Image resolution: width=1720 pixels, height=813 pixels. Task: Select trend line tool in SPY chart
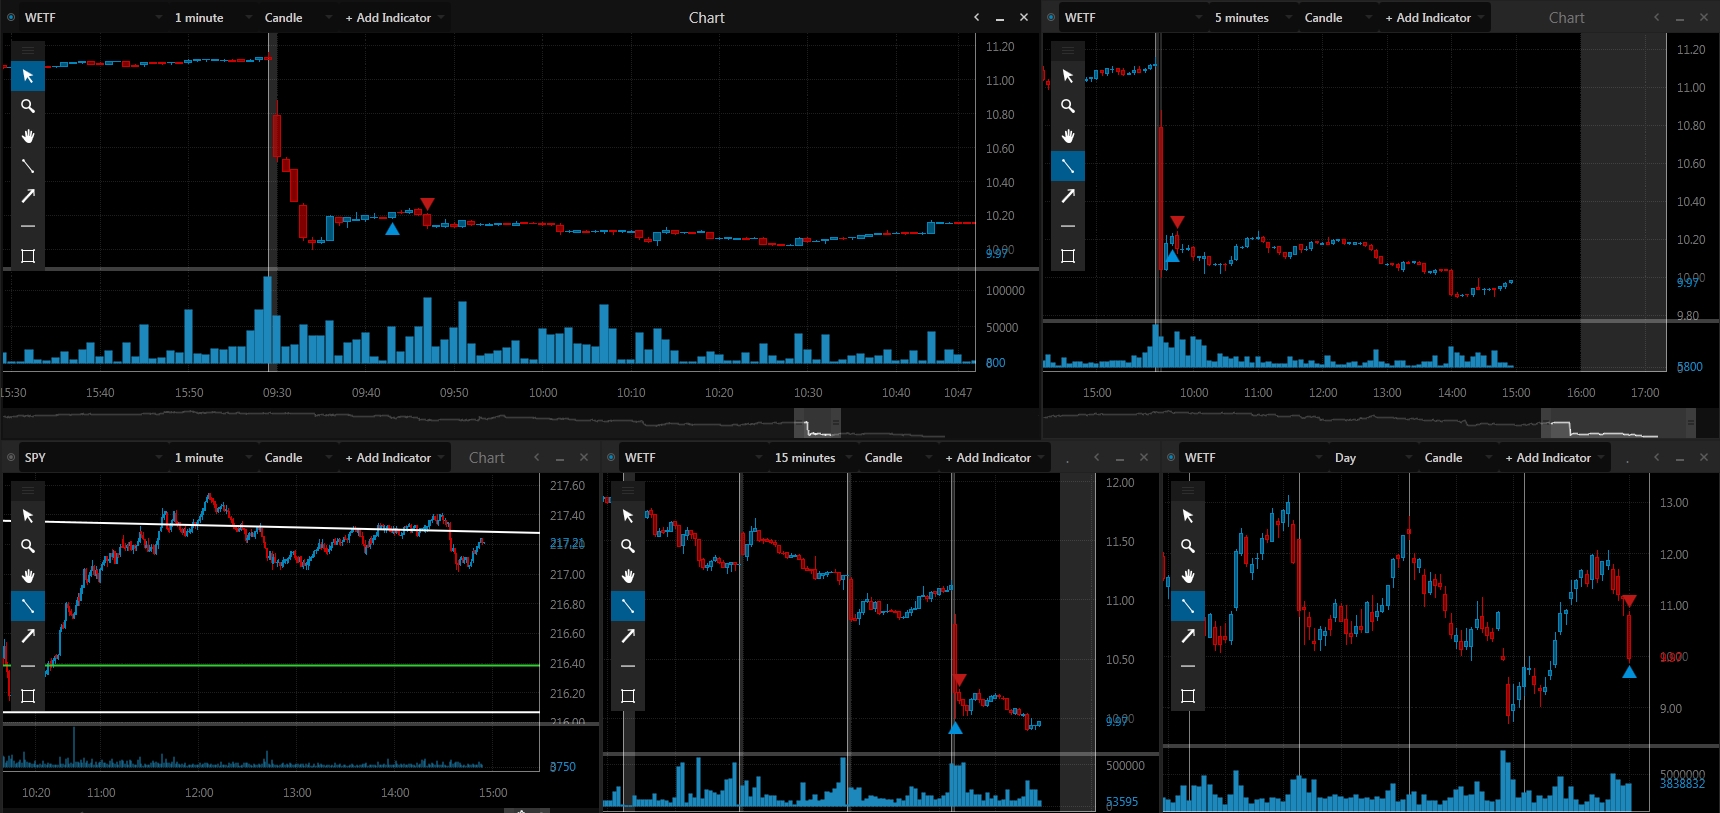(x=28, y=606)
